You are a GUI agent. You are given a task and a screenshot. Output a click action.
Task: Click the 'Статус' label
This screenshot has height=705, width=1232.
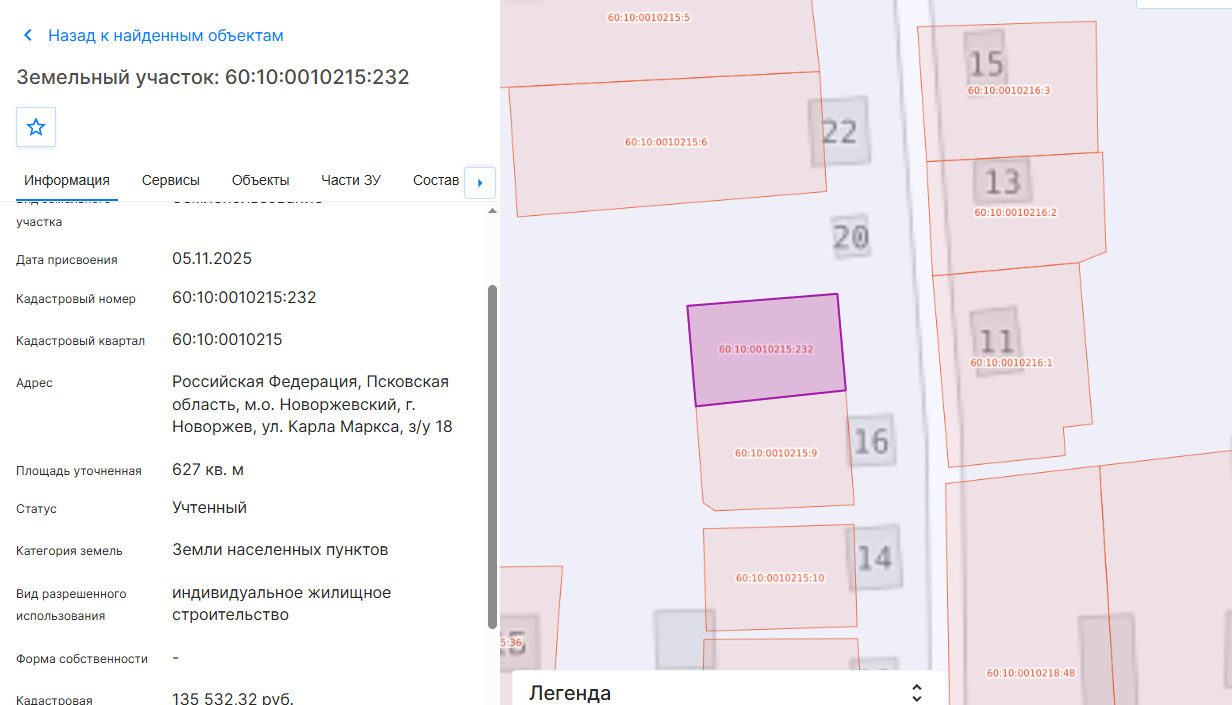37,509
